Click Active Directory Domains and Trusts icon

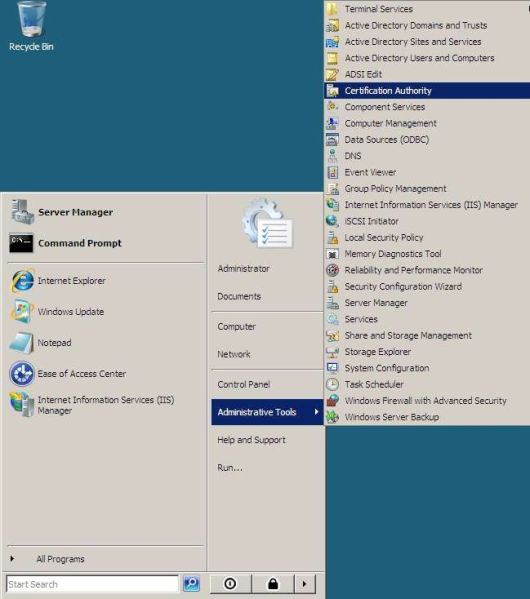[332, 25]
